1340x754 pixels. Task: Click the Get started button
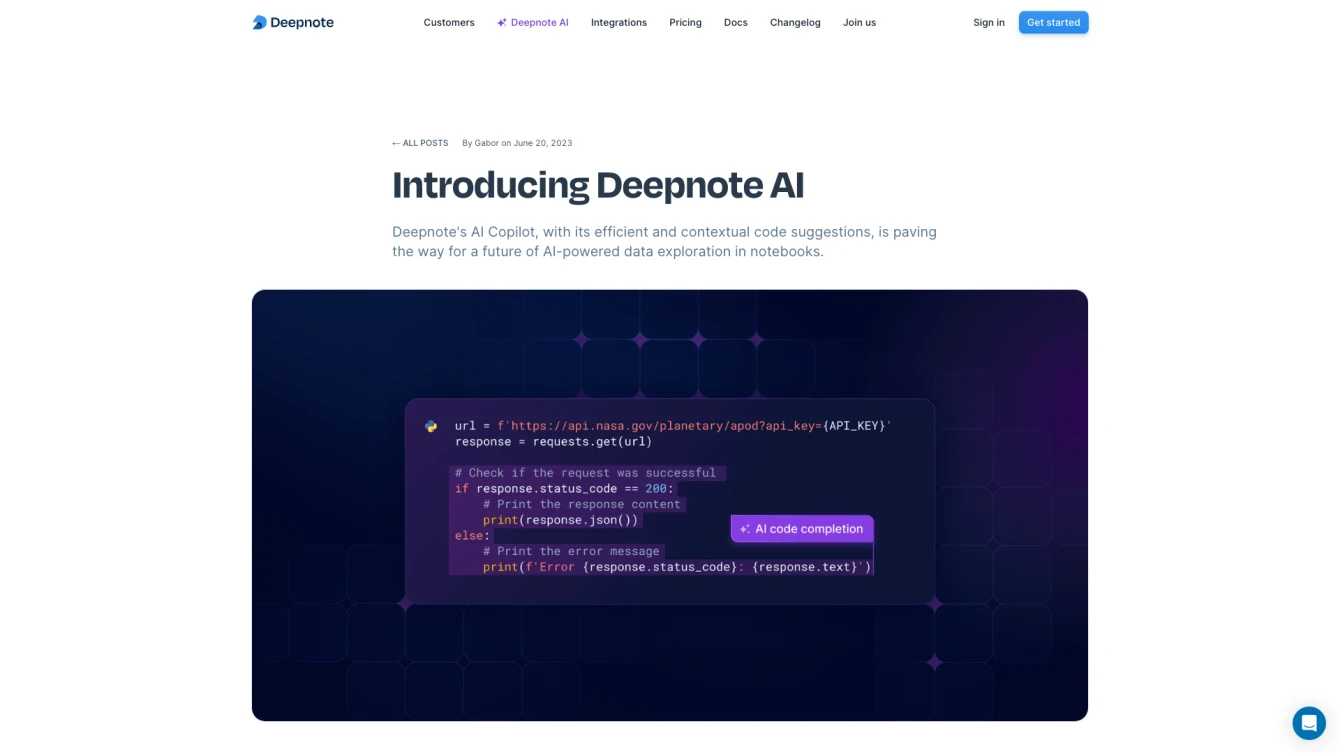click(1053, 22)
